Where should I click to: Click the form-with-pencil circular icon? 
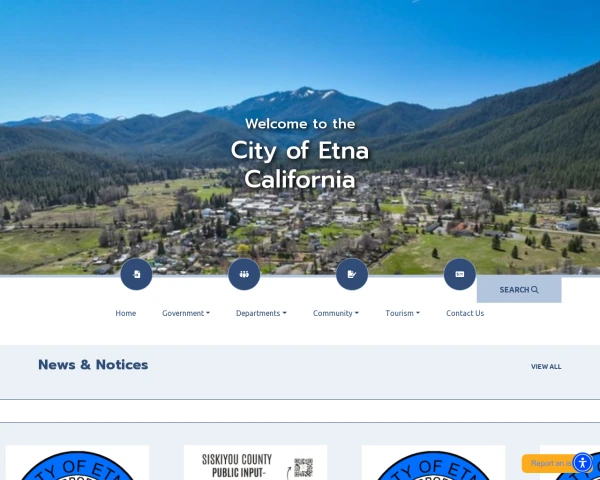352,274
